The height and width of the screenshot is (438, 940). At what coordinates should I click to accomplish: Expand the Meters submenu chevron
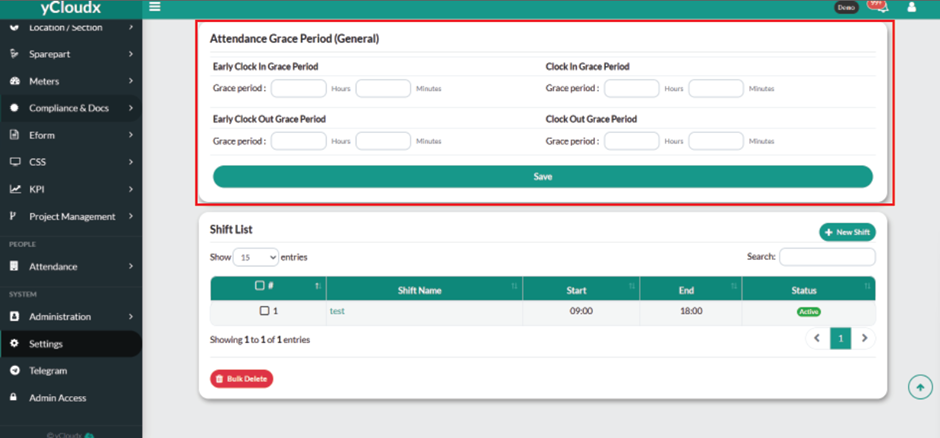tap(130, 81)
